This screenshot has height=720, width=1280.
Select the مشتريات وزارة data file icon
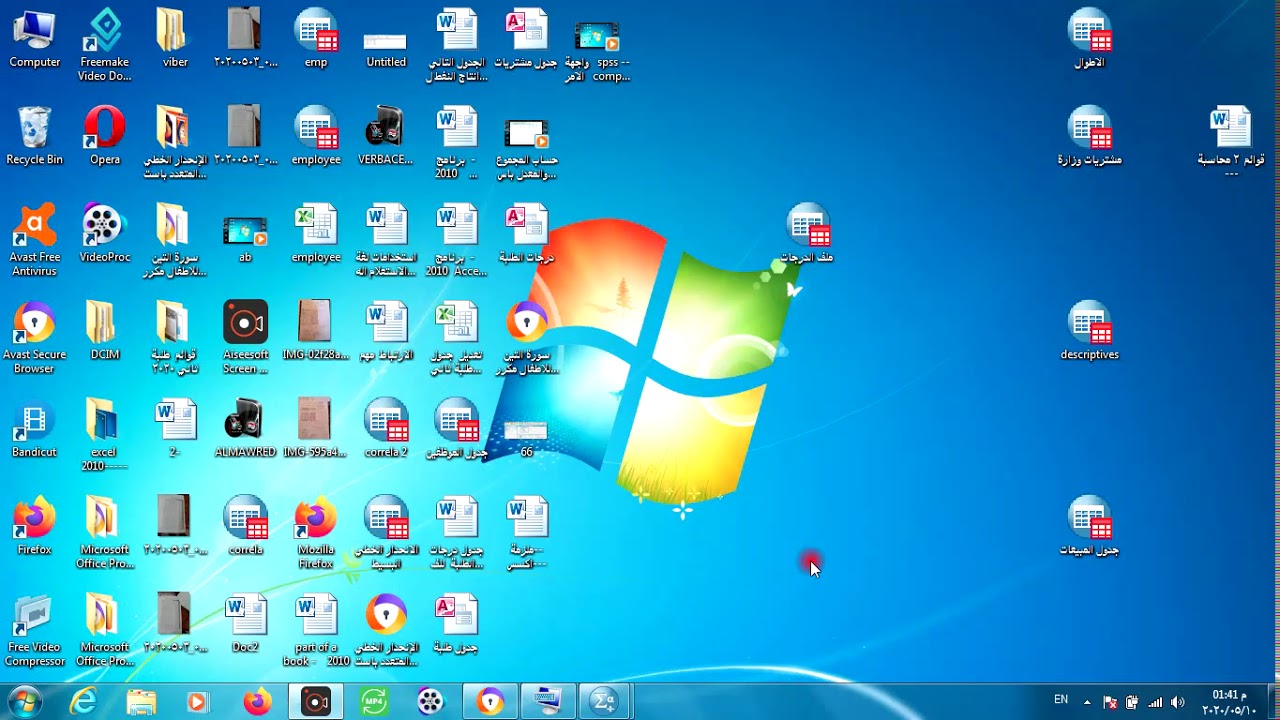pyautogui.click(x=1090, y=135)
